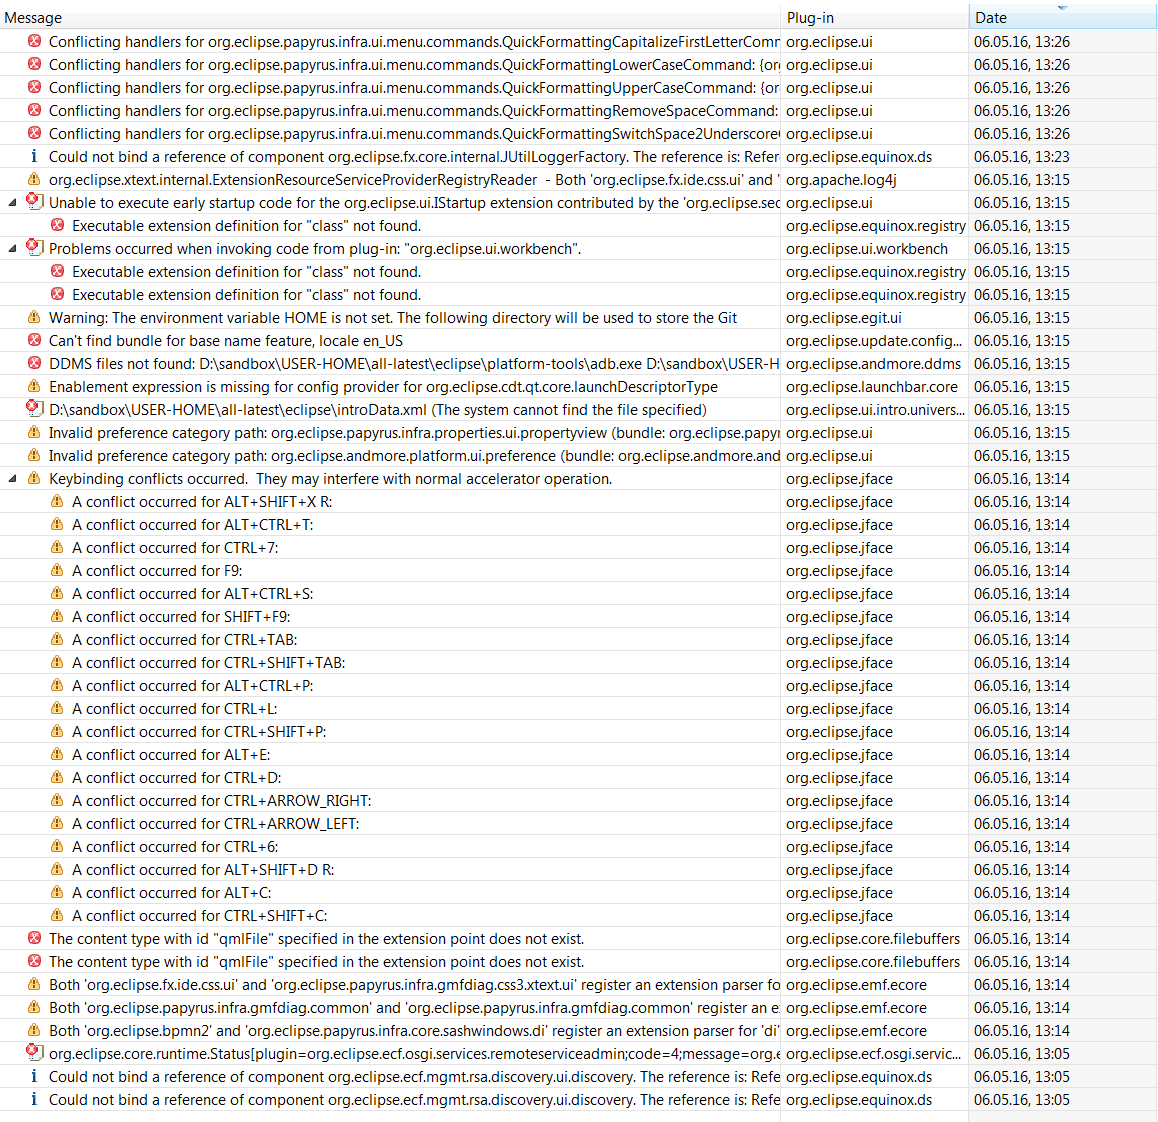Click warning icon of bpmn2 extension parser entry
Viewport: 1158px width, 1122px height.
(x=34, y=1030)
